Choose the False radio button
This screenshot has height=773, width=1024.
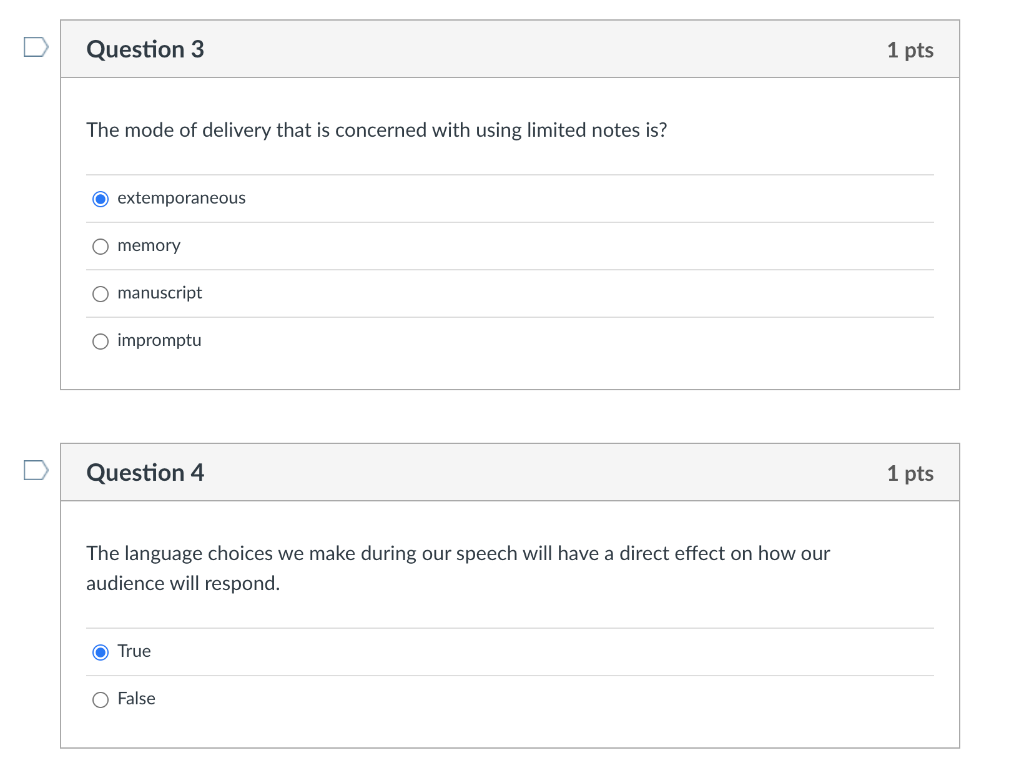pos(100,700)
